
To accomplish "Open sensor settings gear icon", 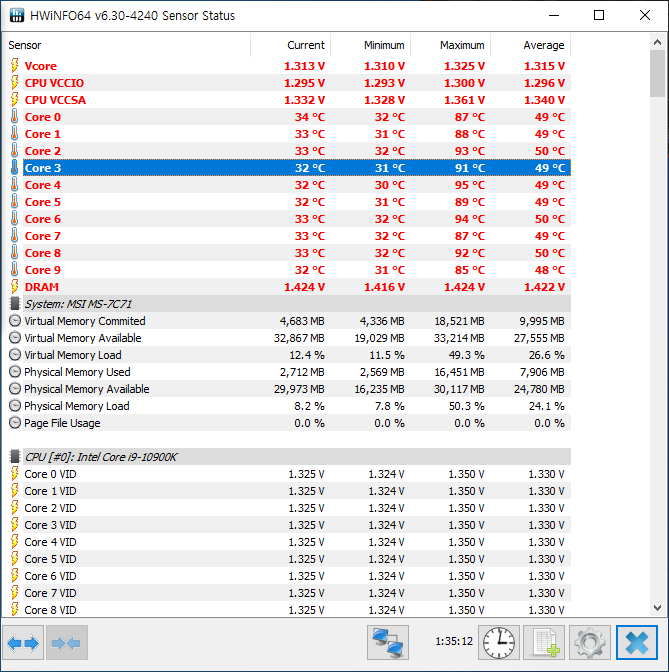I will click(590, 642).
